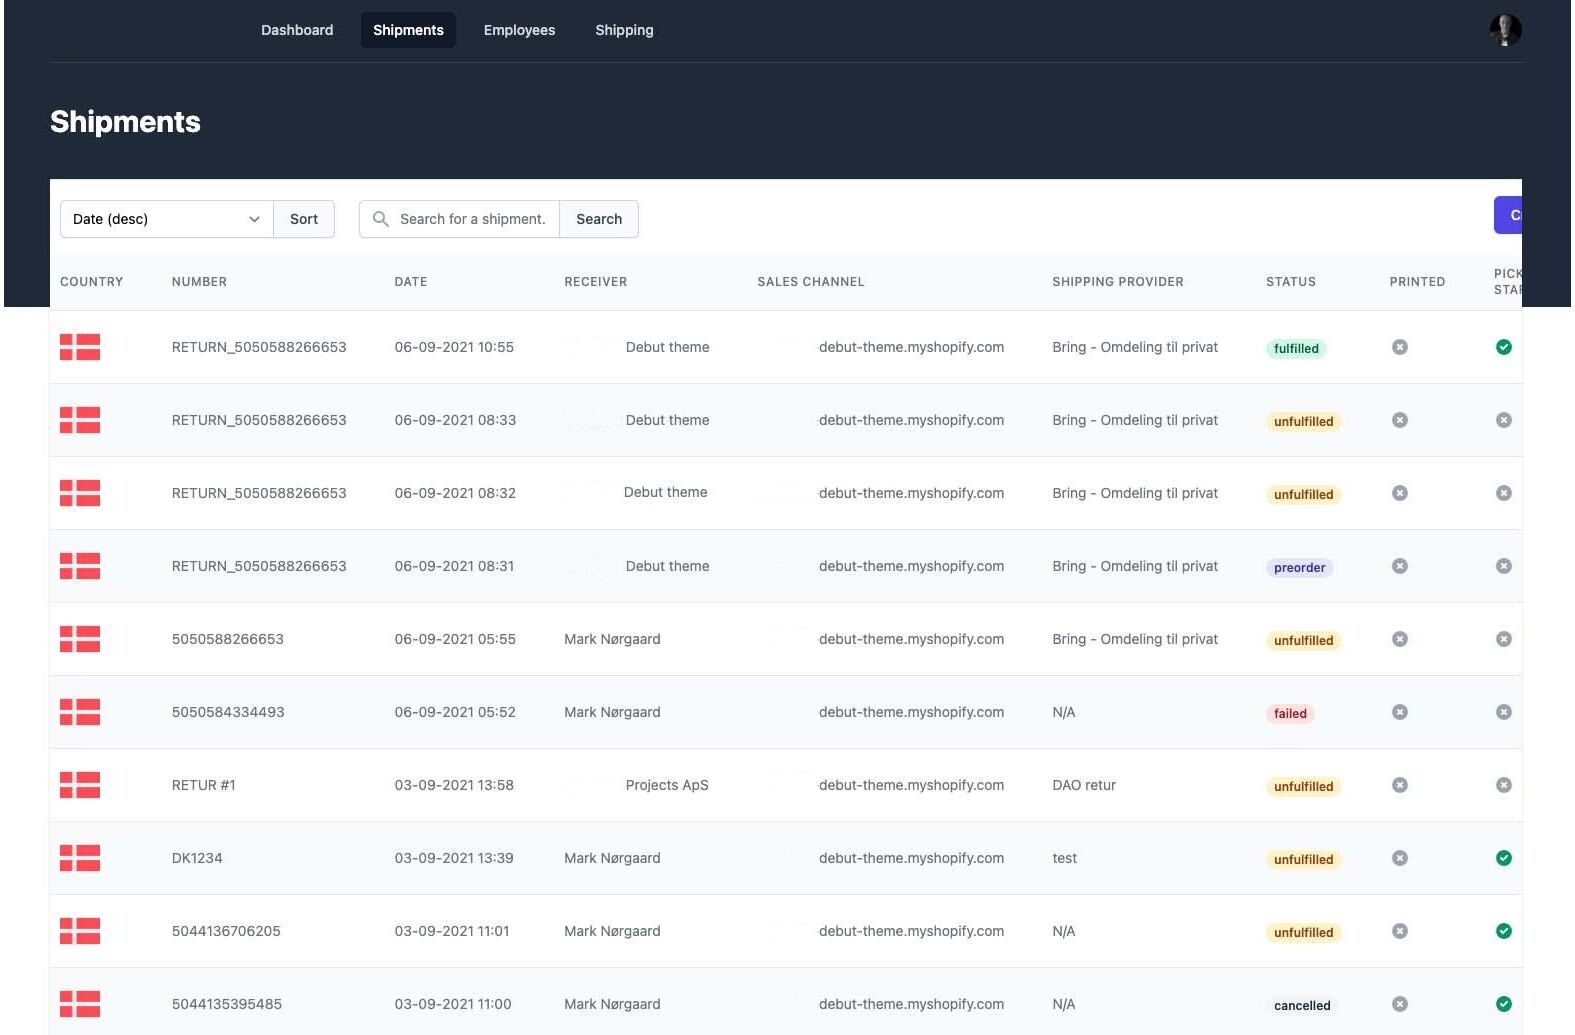Click the purple button at the top right

pyautogui.click(x=1508, y=215)
